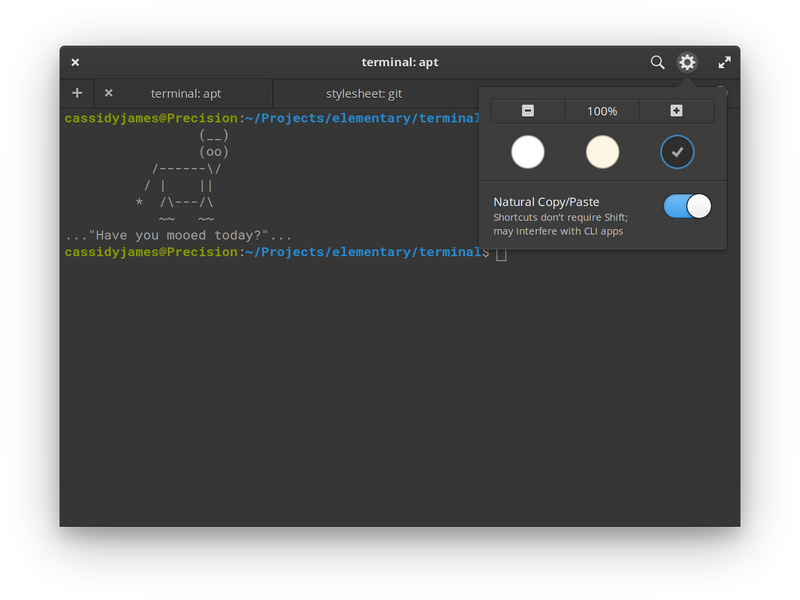Click the 'Have you mooed today?' output line

click(x=179, y=235)
